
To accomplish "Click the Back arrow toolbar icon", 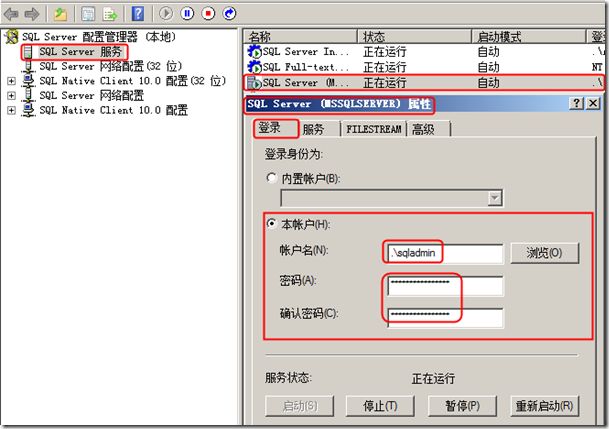I will [x=11, y=14].
